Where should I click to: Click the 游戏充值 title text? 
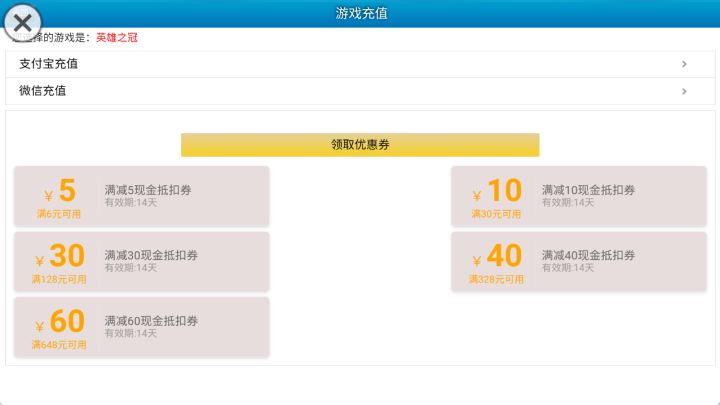[x=361, y=13]
